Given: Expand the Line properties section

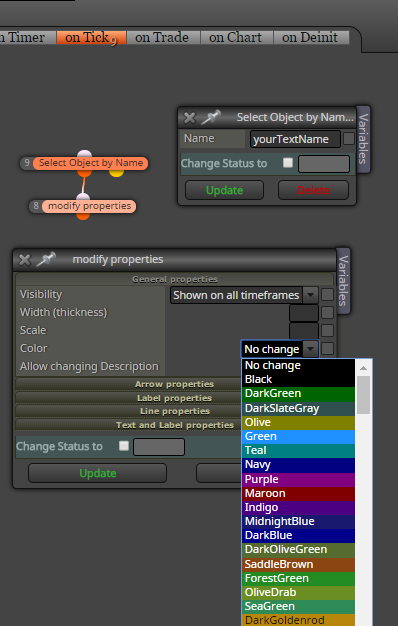Looking at the screenshot, I should (174, 411).
